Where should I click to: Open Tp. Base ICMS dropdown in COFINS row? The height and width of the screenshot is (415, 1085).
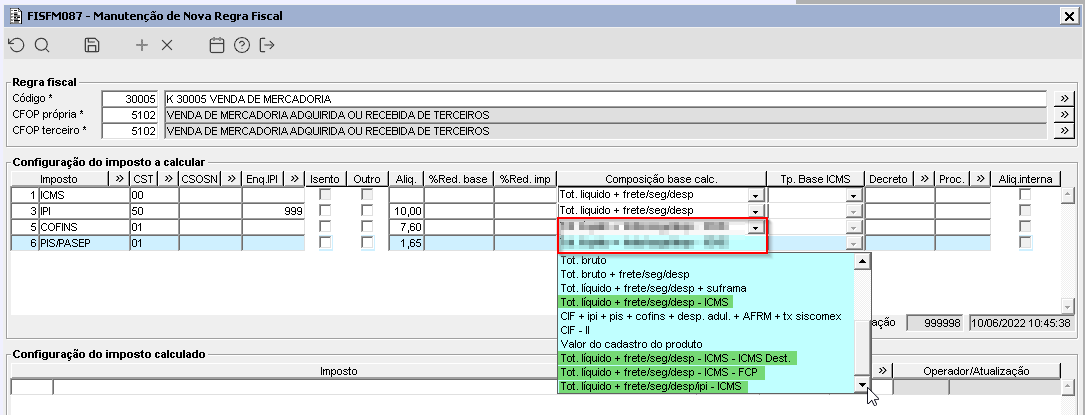(854, 228)
